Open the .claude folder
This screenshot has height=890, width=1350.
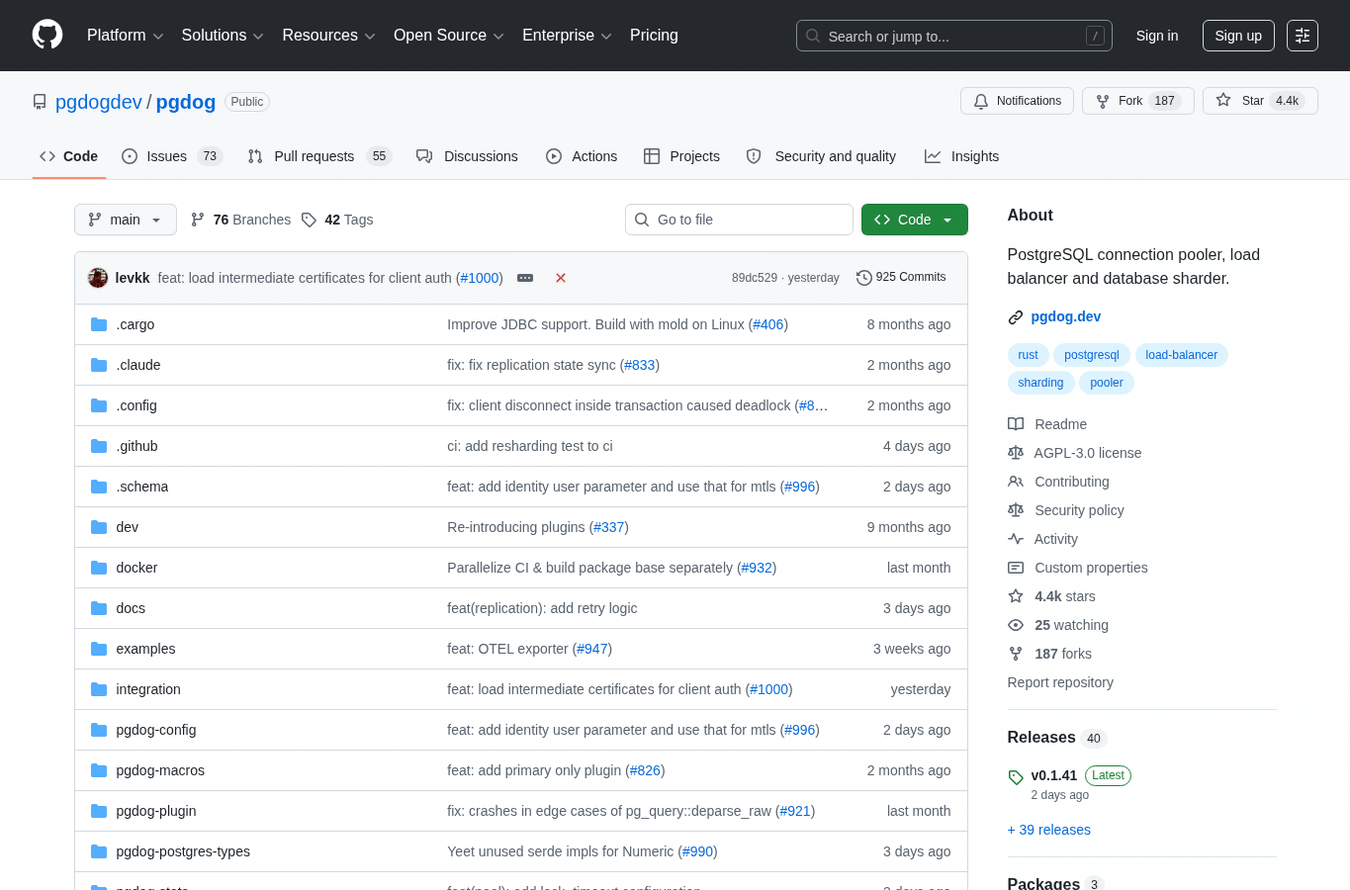point(138,365)
